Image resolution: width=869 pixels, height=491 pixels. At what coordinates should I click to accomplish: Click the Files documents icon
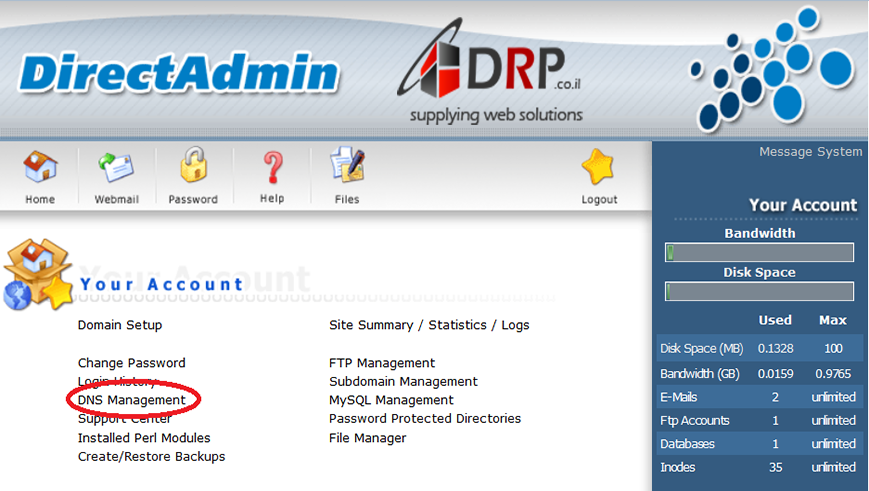point(347,167)
